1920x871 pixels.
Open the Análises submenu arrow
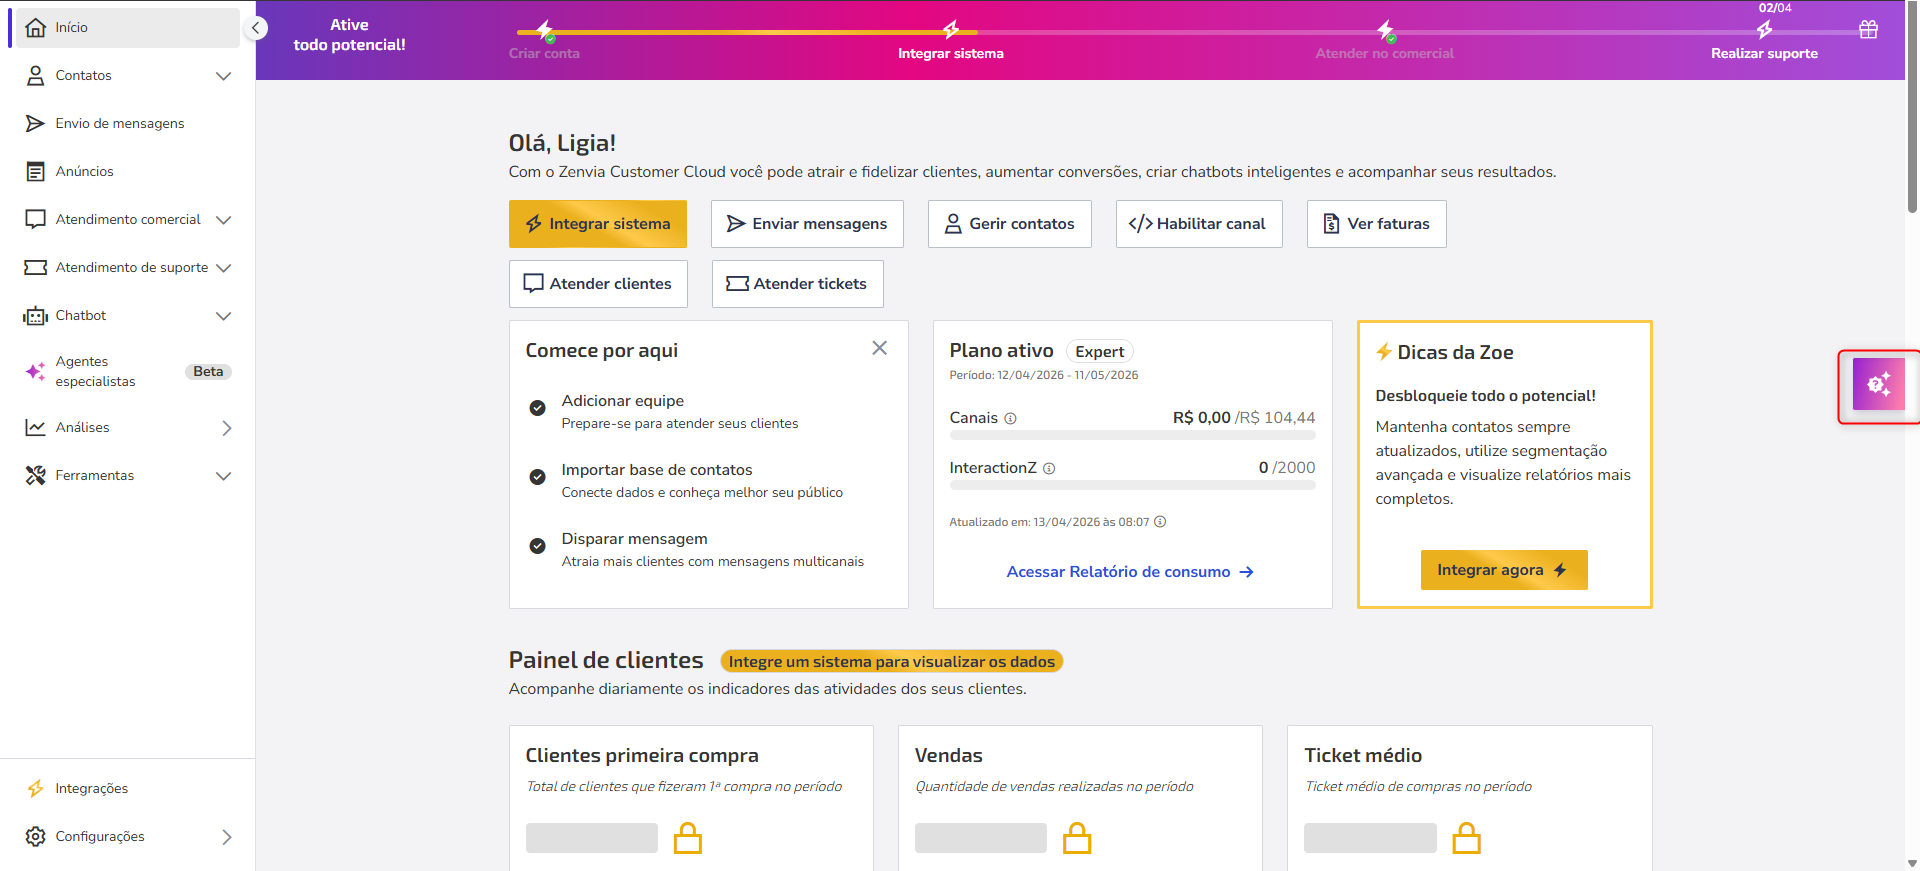click(227, 428)
